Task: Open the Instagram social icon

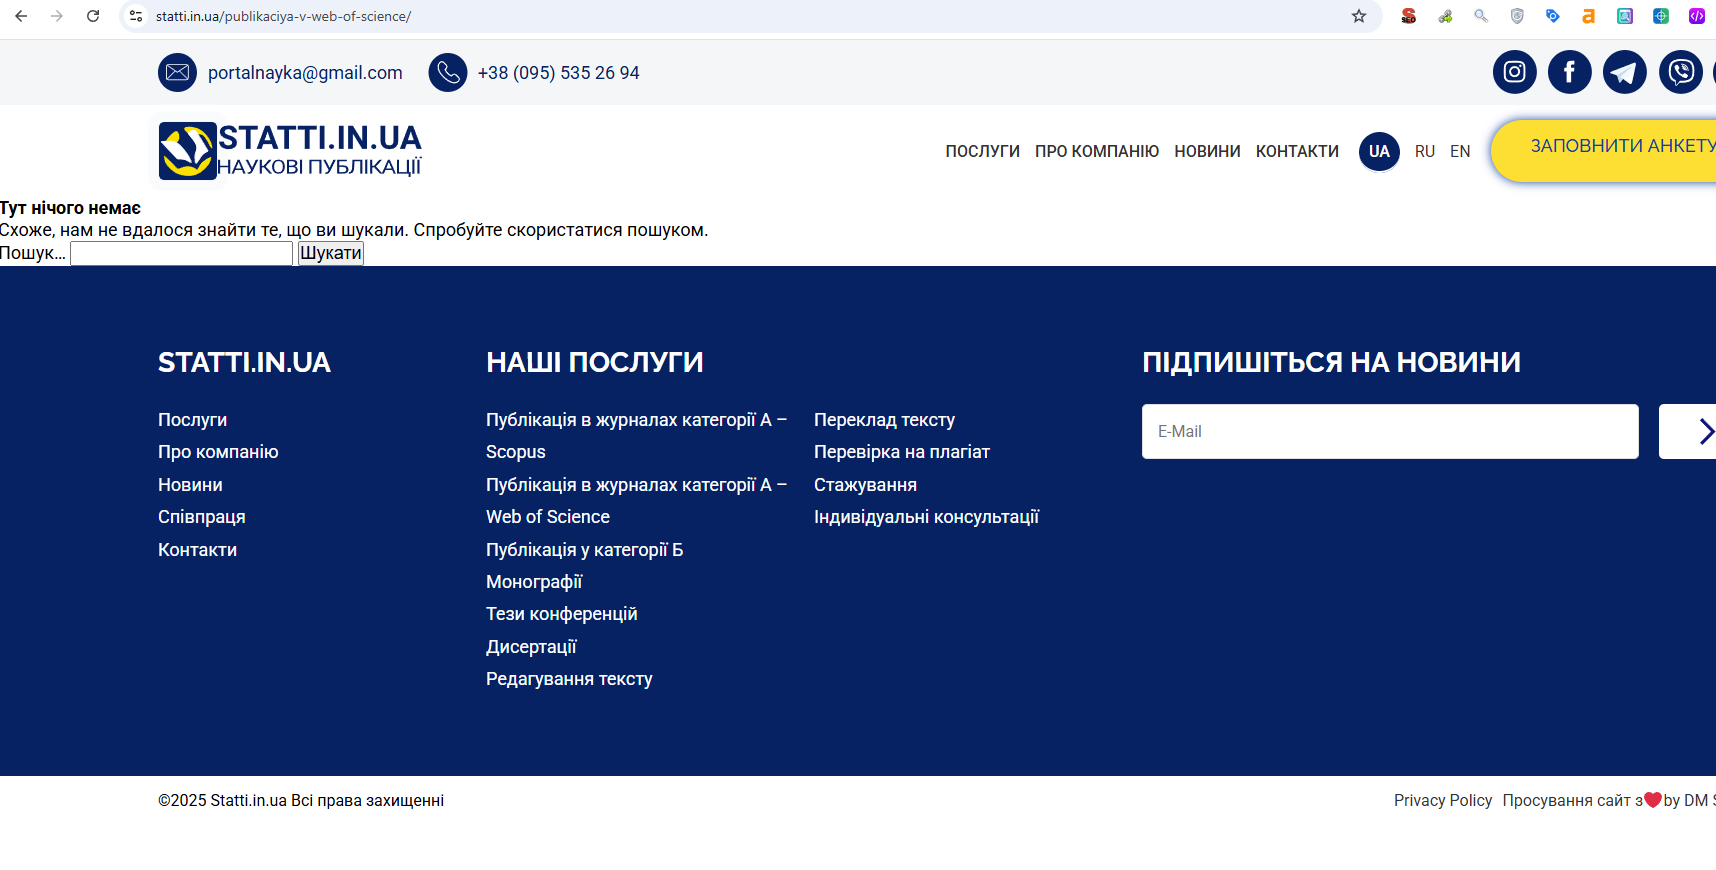Action: click(x=1515, y=72)
